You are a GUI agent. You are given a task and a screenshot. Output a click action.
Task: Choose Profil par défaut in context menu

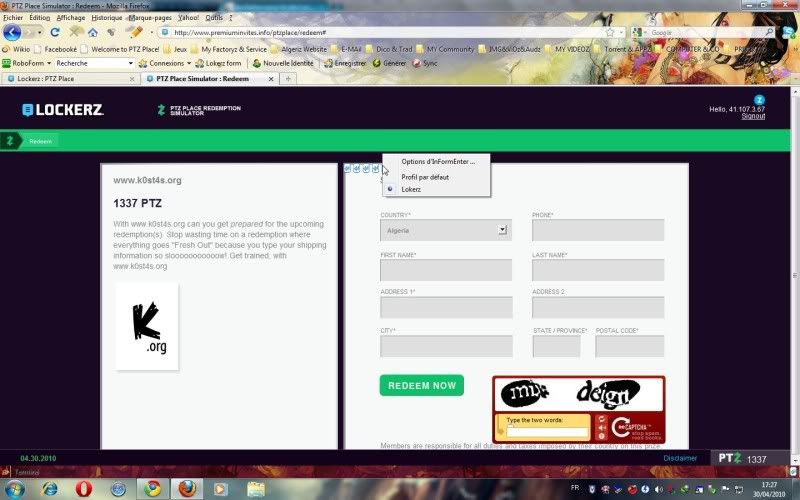pyautogui.click(x=425, y=177)
